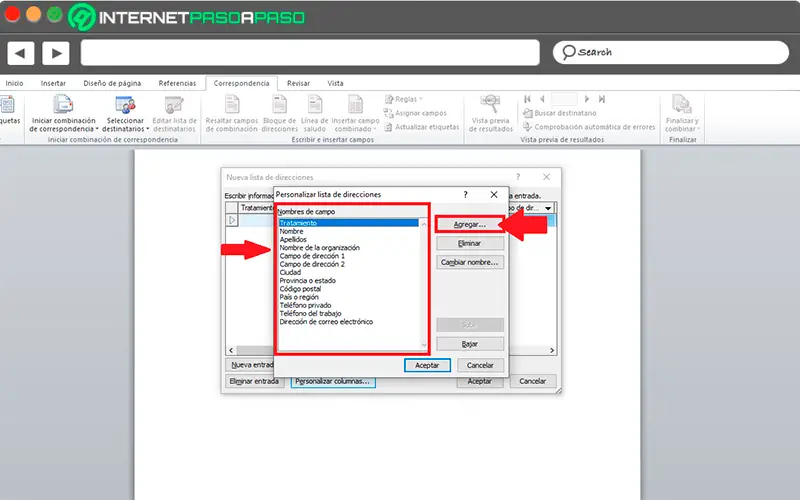Select Nombre in field names list

[x=291, y=231]
